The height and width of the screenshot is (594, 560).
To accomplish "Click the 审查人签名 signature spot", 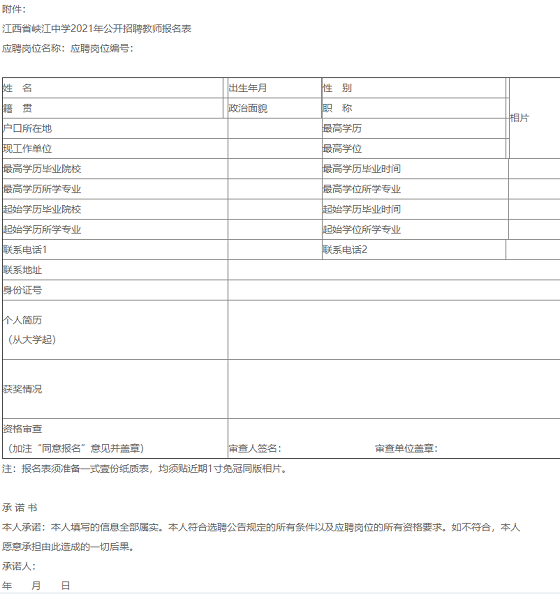I will click(x=255, y=449).
